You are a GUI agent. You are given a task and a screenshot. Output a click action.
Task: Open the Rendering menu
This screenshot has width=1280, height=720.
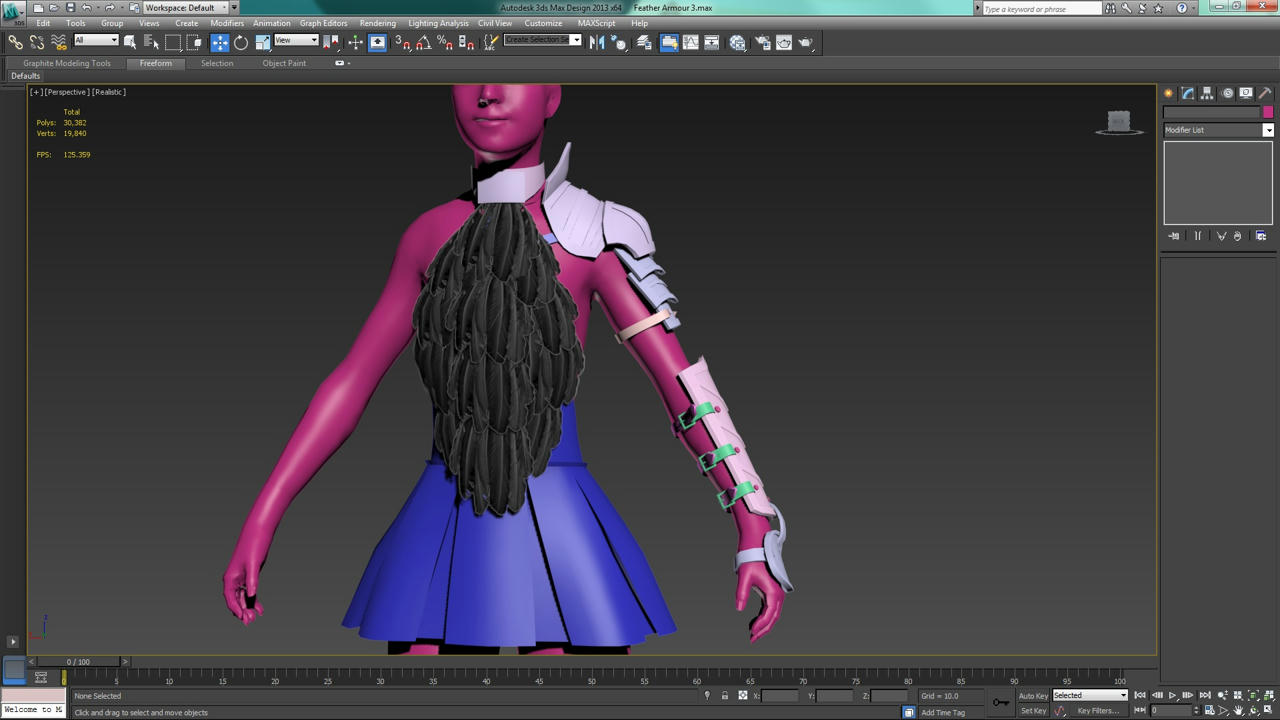point(377,23)
